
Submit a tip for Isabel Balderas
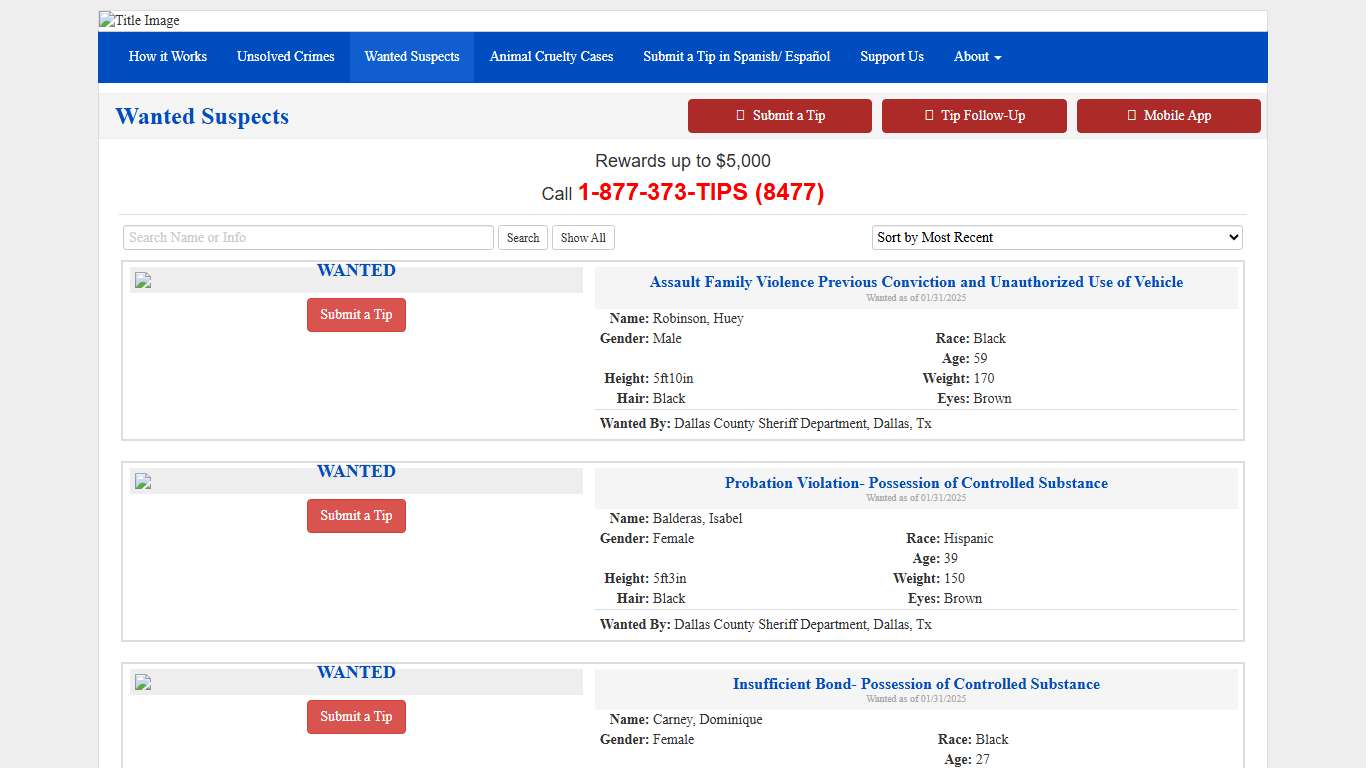pos(356,516)
